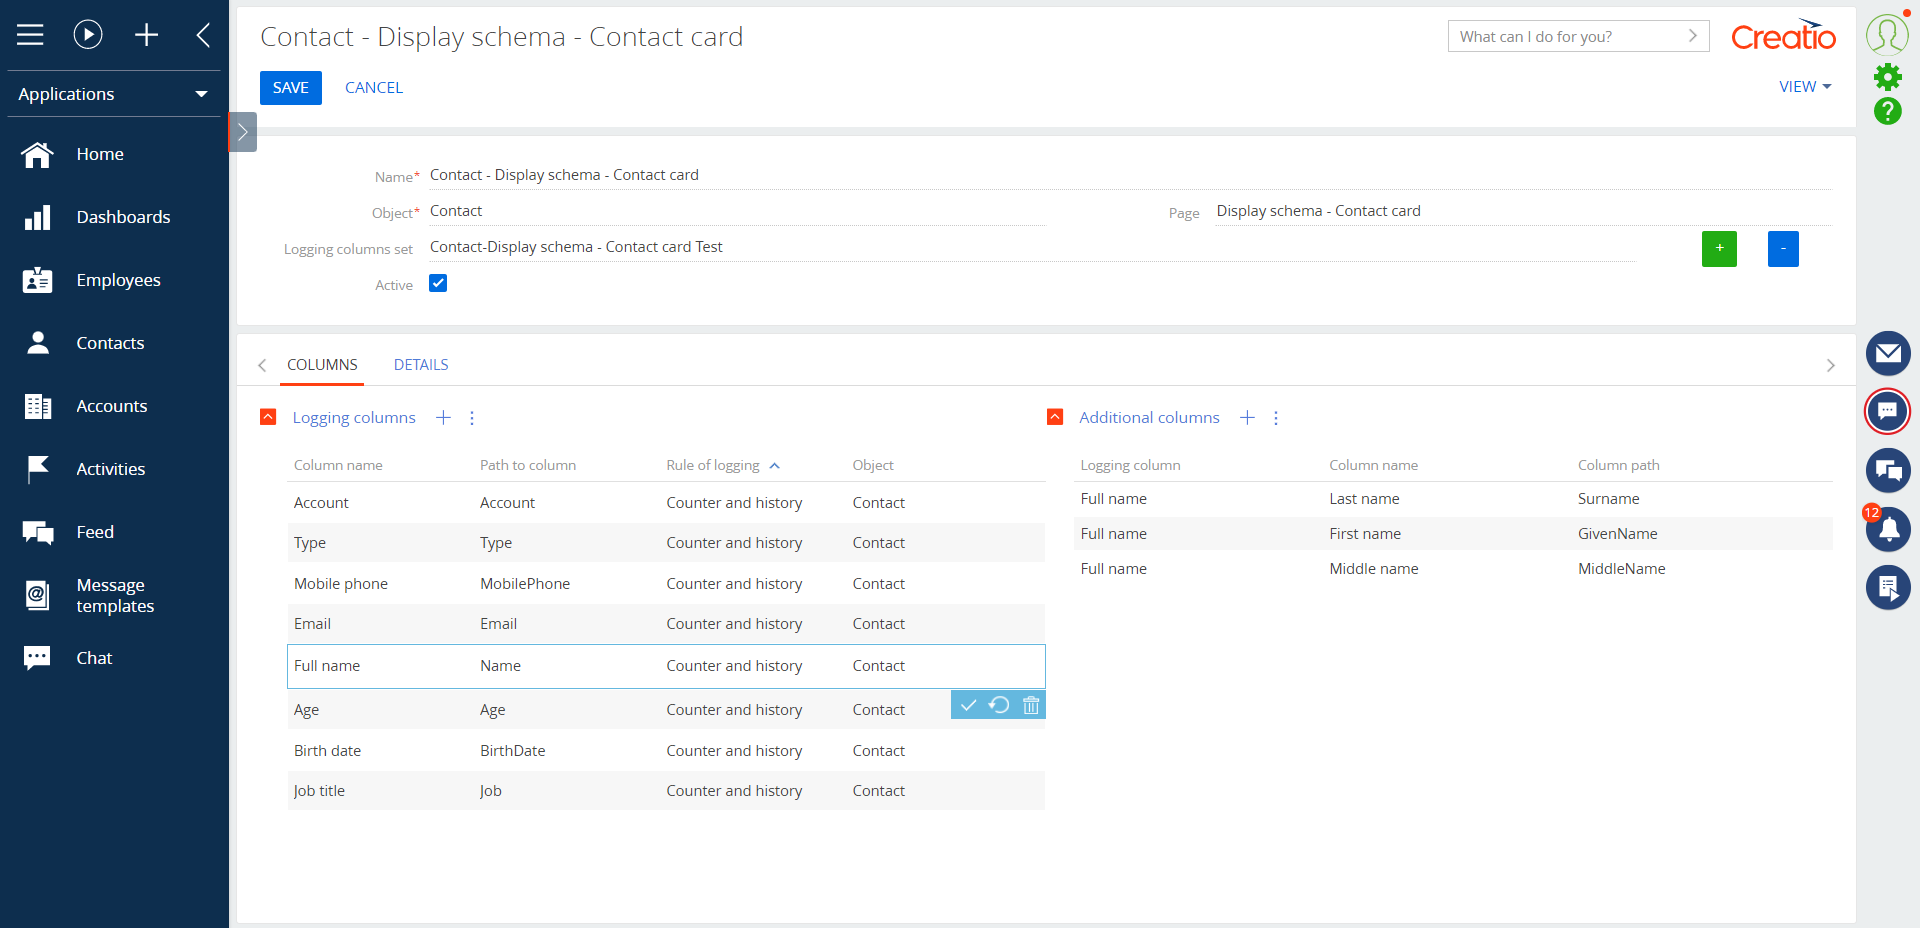Open the Additional columns three-dot menu

[1275, 418]
